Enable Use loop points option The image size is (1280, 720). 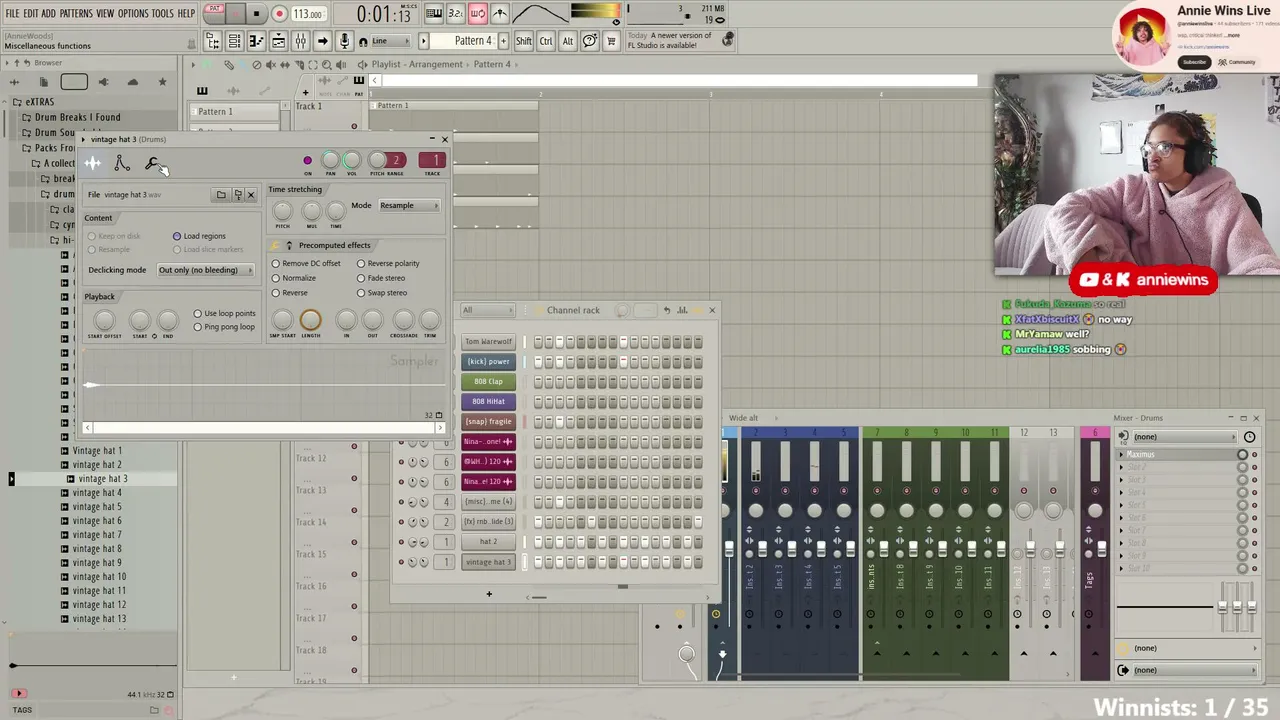(x=224, y=314)
